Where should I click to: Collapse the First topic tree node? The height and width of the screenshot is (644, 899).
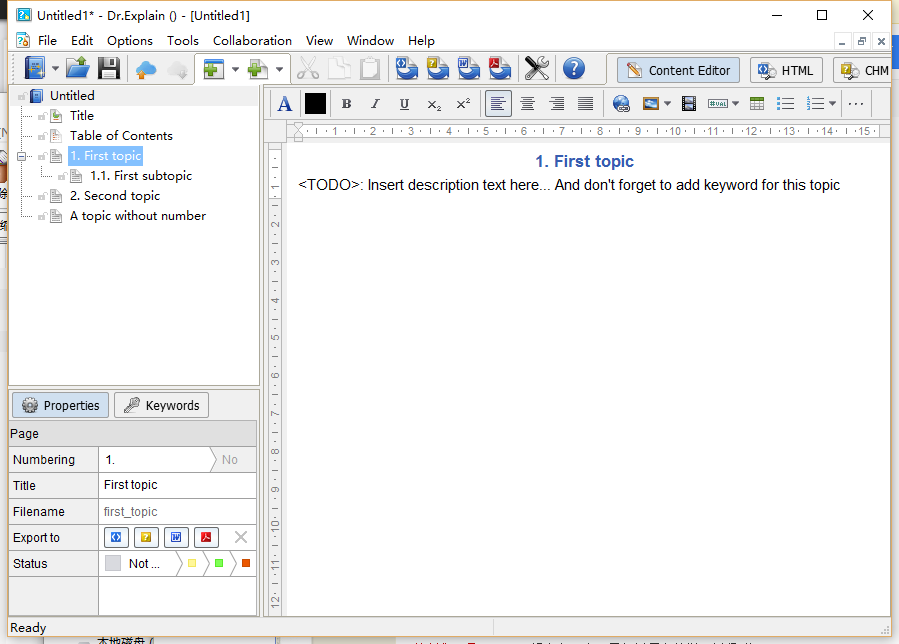click(x=21, y=156)
